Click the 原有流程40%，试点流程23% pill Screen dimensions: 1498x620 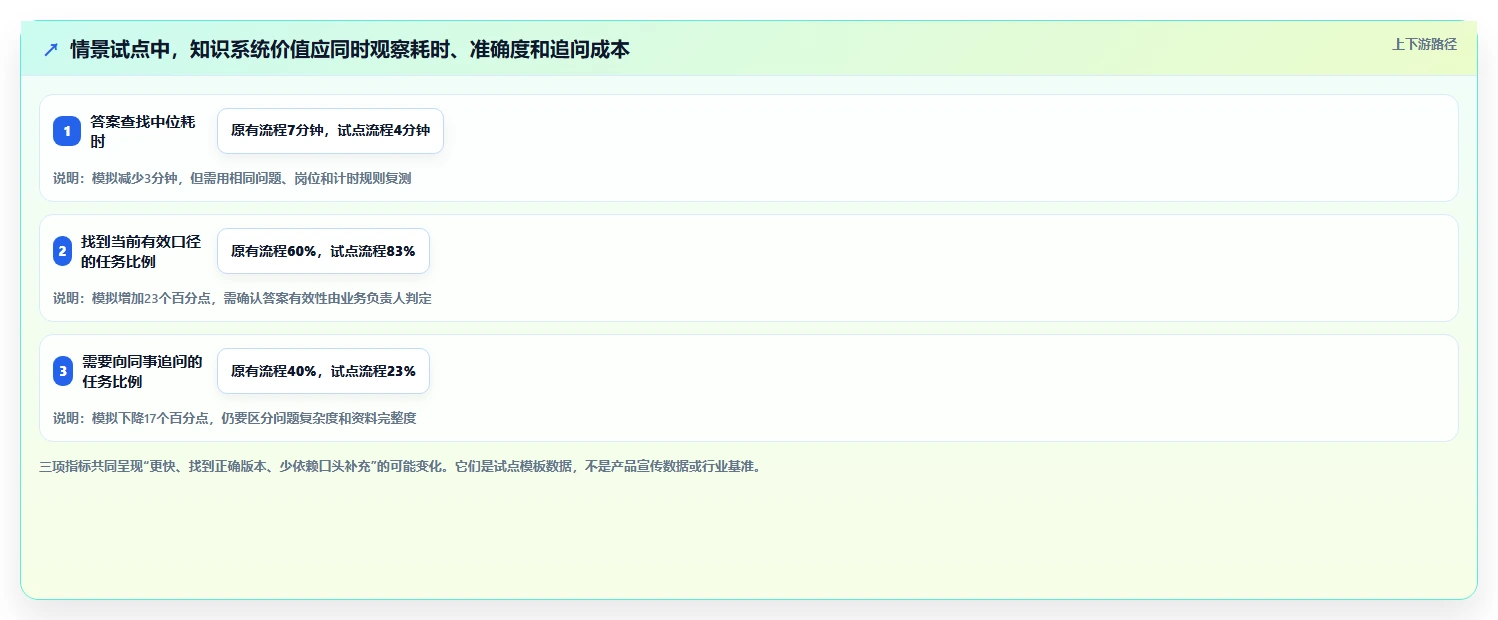pyautogui.click(x=323, y=371)
